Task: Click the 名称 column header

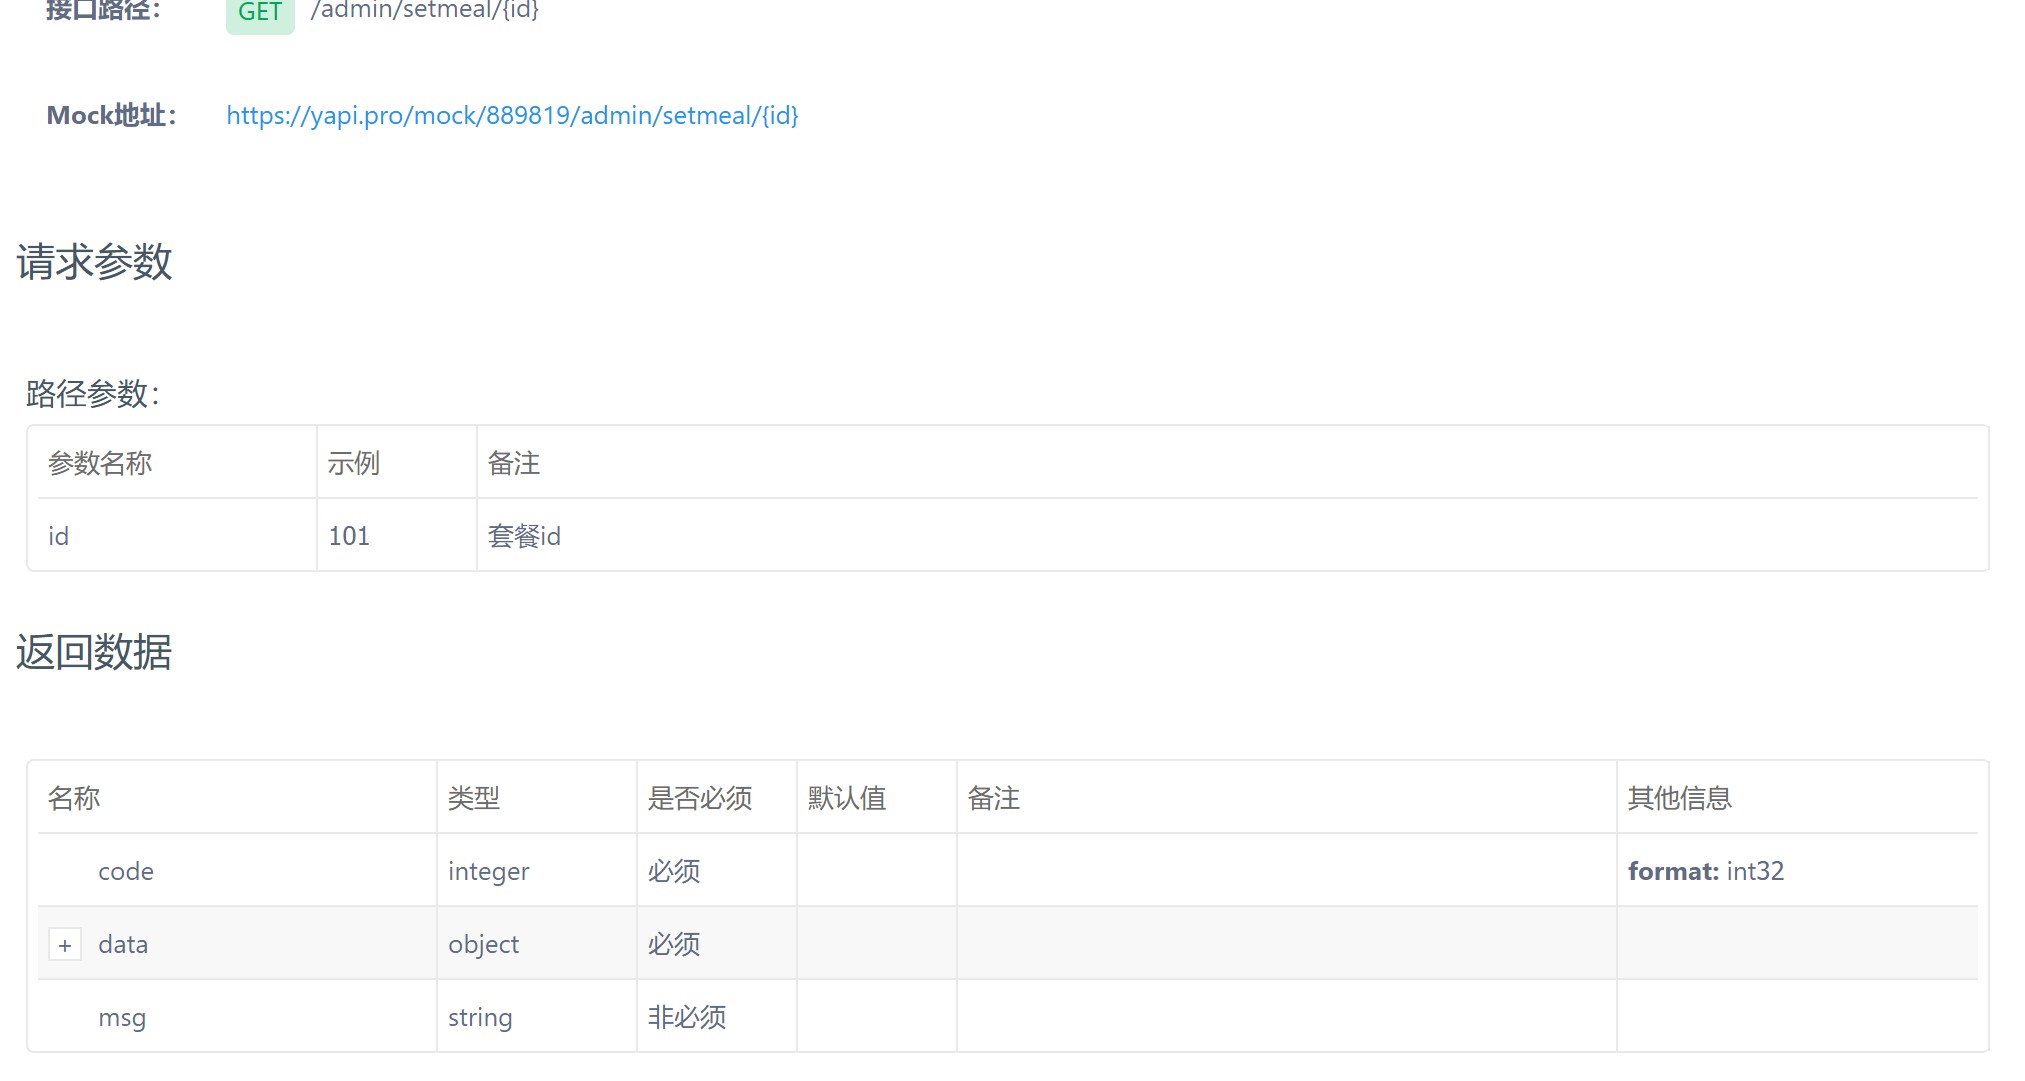Action: click(74, 799)
